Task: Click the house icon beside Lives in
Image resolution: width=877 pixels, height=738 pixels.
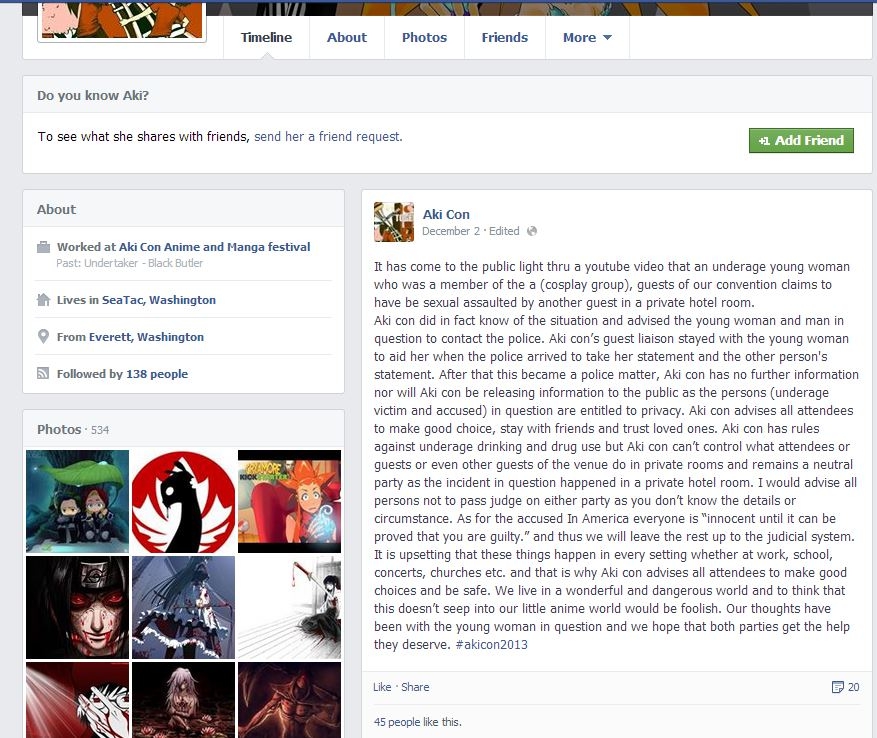Action: pos(43,300)
